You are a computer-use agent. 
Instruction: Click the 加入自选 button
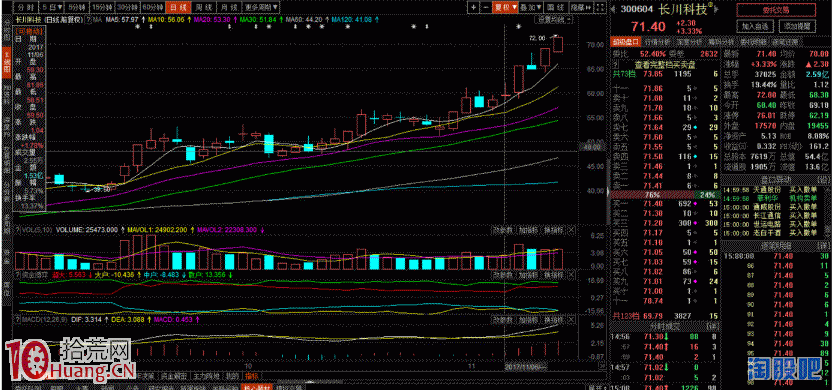(x=755, y=26)
